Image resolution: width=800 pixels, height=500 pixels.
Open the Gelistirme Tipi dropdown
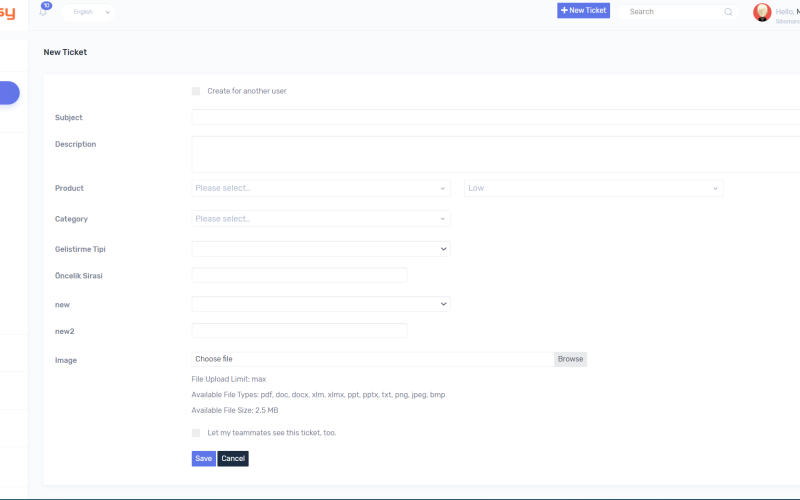tap(321, 249)
